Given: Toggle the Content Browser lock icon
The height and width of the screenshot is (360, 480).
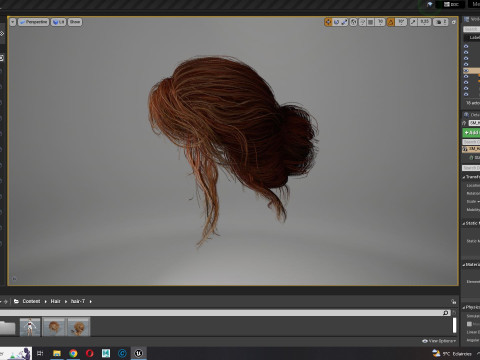Looking at the screenshot, I should click(x=453, y=301).
